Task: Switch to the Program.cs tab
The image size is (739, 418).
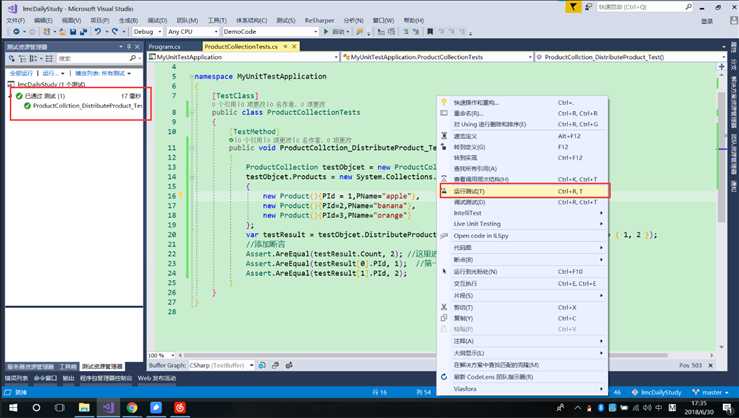Action: tap(164, 47)
